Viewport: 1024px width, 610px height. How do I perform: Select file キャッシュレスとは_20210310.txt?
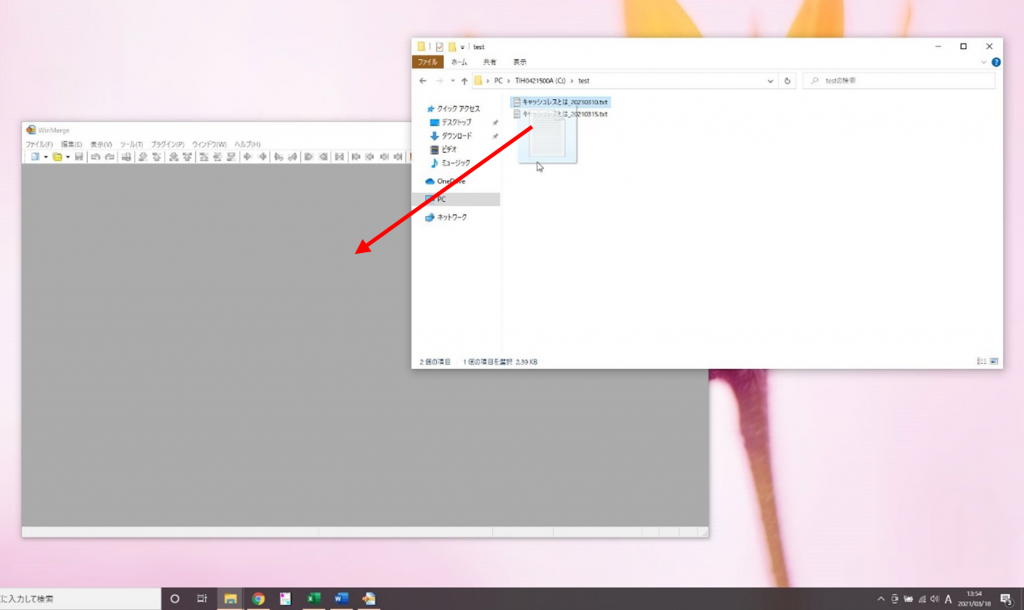(560, 102)
